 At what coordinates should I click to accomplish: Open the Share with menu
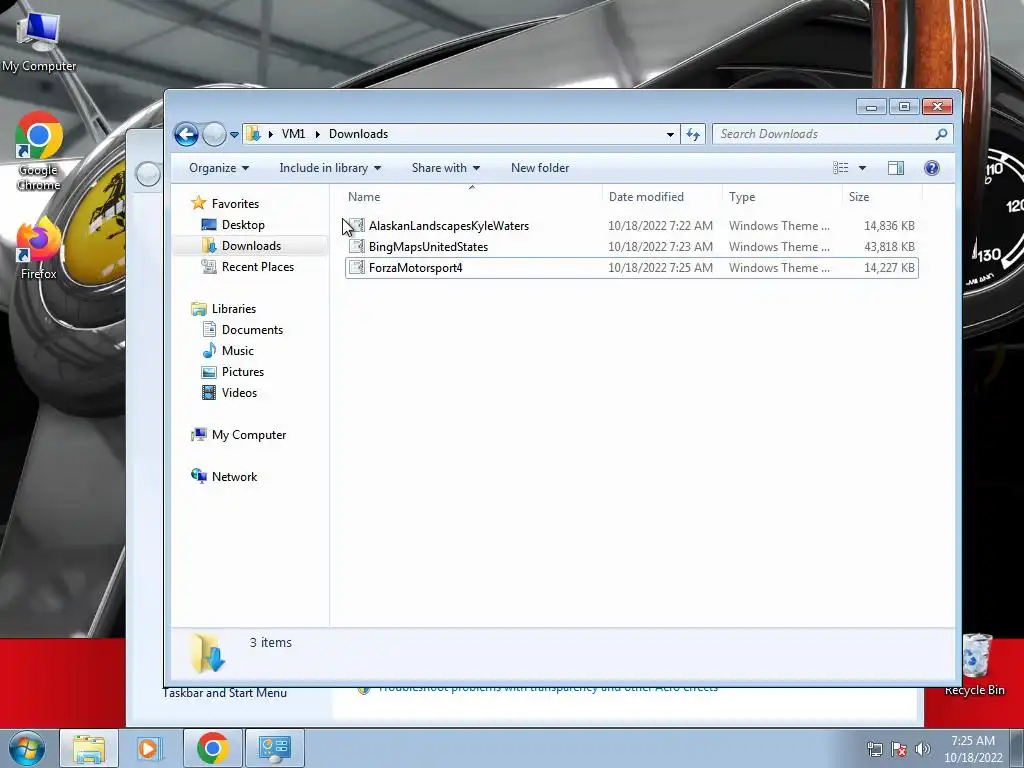[x=445, y=168]
